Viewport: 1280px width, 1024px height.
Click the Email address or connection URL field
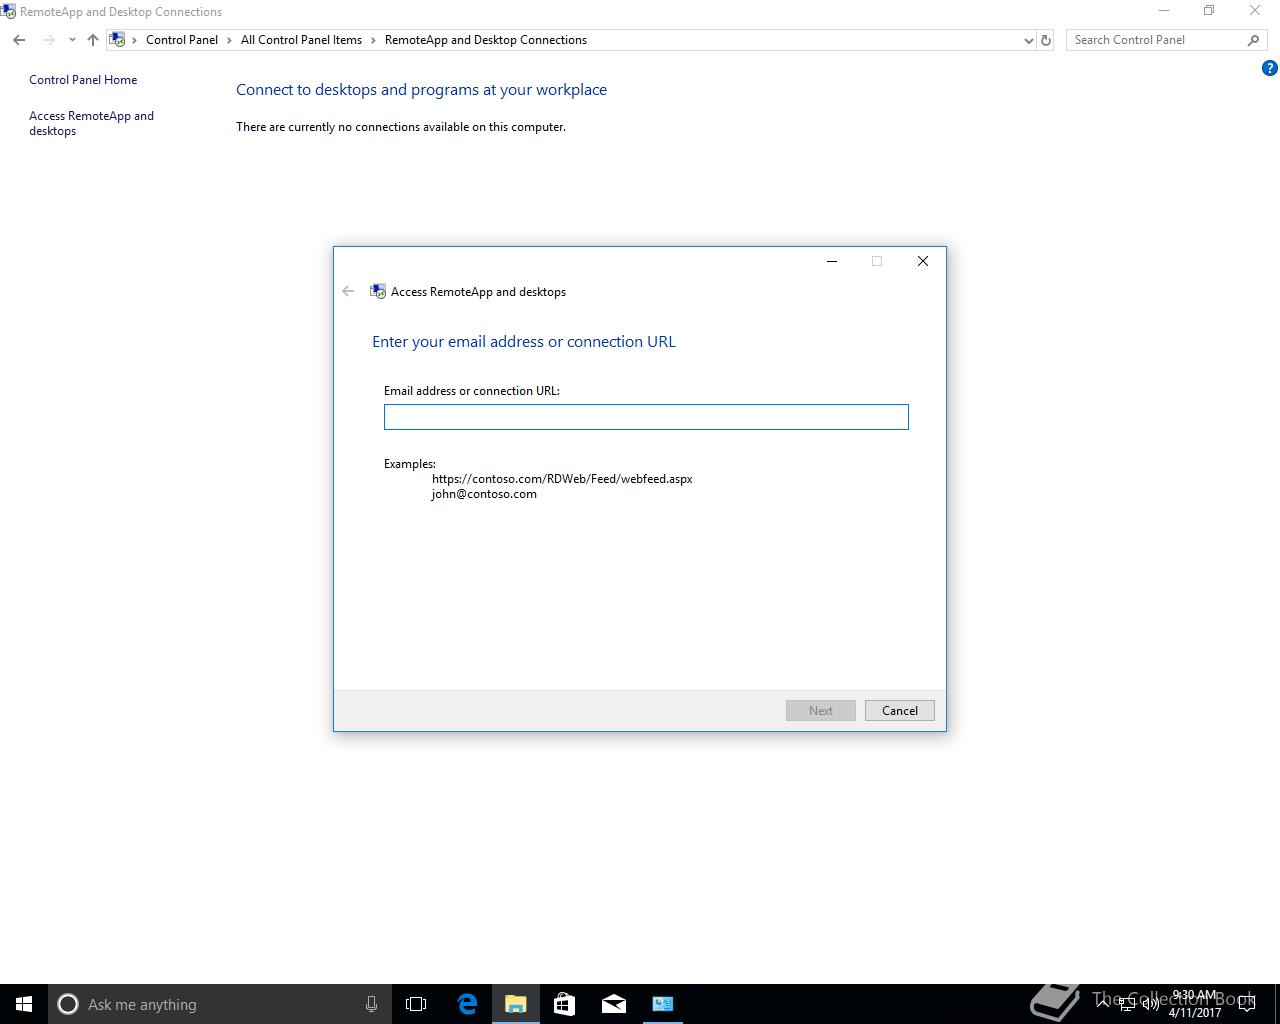[x=646, y=417]
